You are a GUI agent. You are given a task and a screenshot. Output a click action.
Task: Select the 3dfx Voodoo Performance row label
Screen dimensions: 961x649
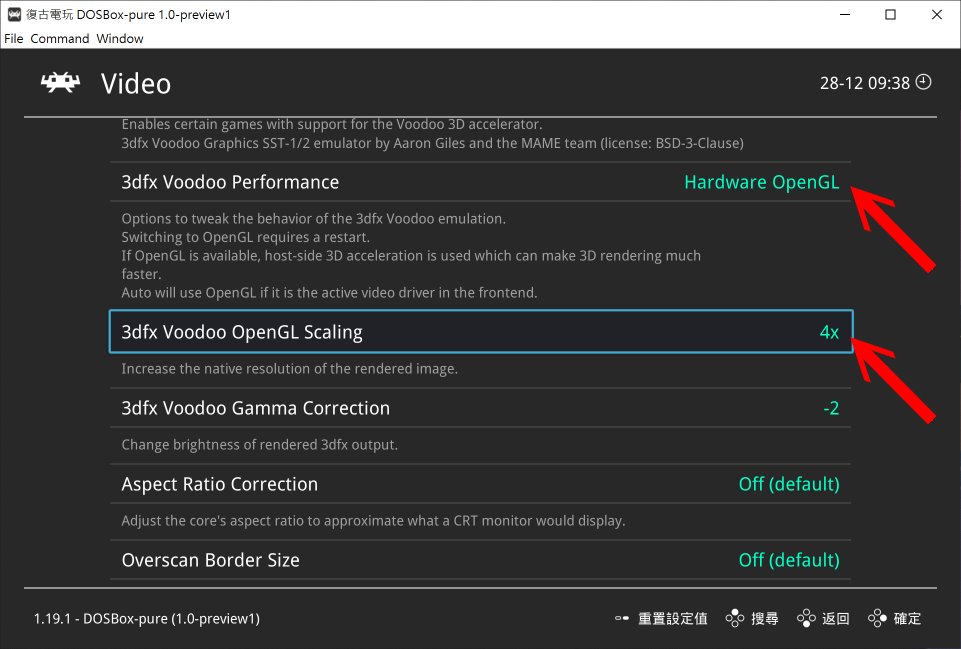[x=230, y=182]
